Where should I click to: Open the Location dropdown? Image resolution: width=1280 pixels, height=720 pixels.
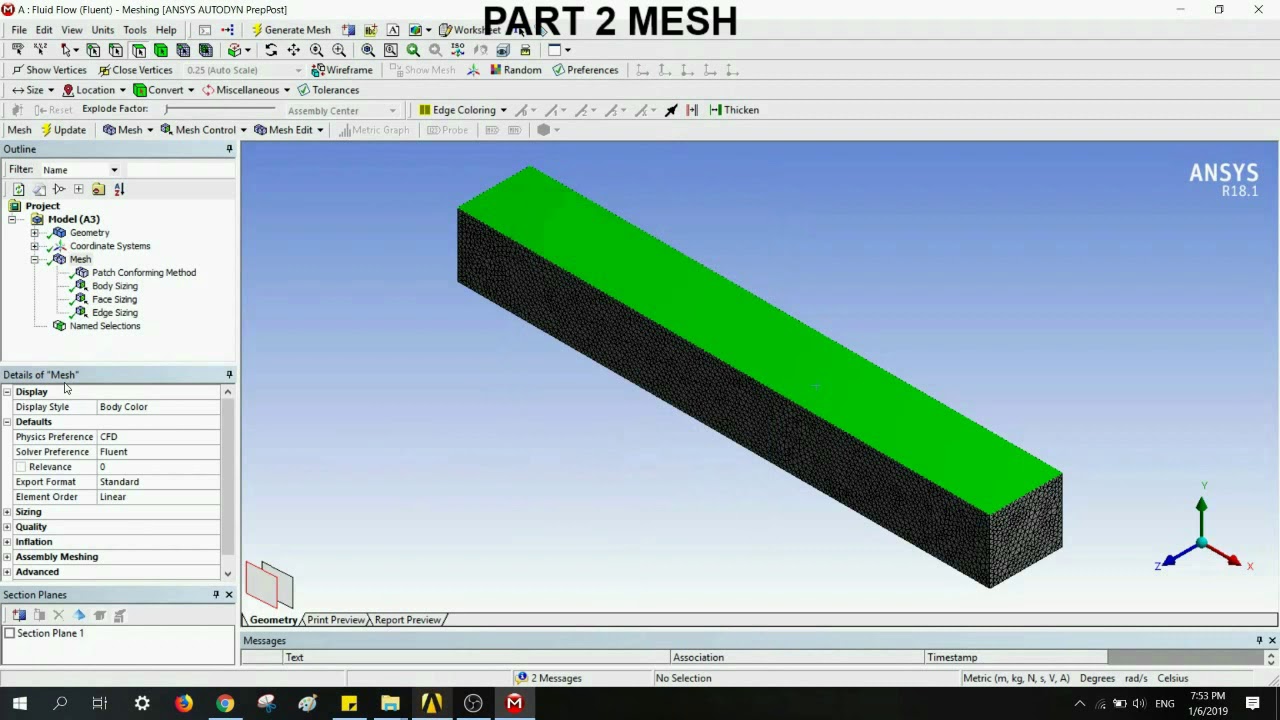pyautogui.click(x=94, y=90)
